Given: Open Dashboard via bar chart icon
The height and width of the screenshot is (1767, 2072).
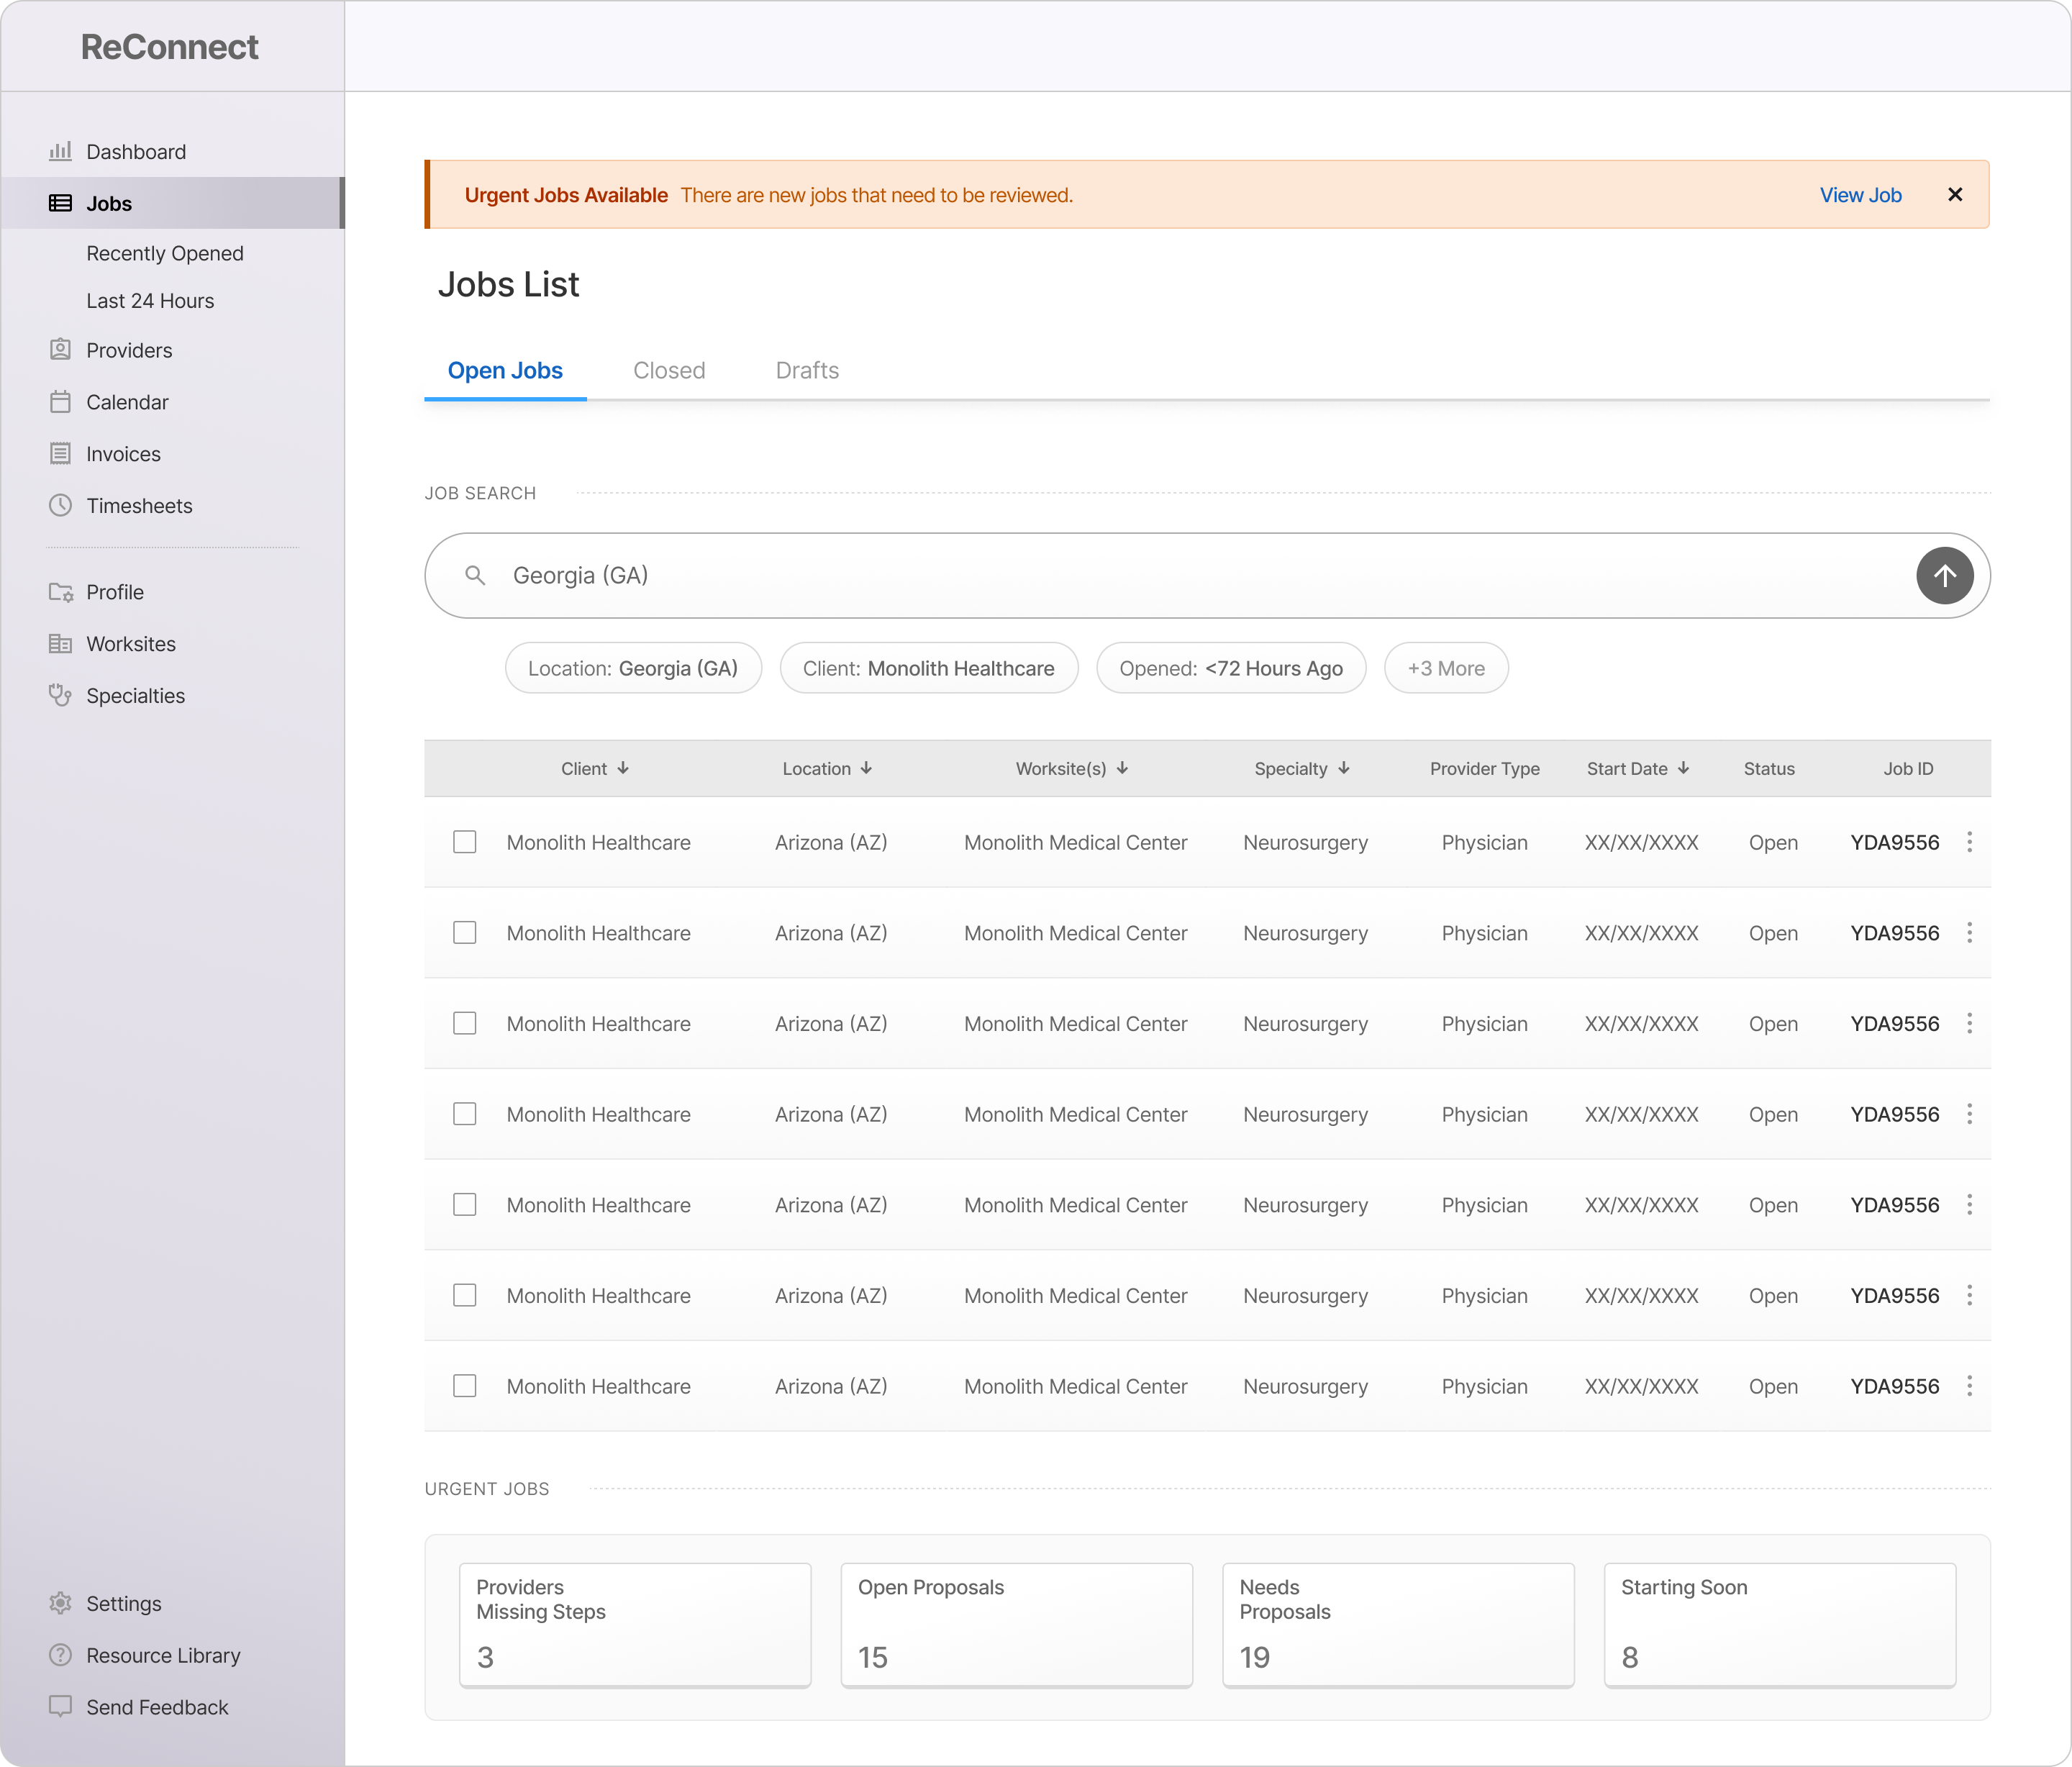Looking at the screenshot, I should (x=60, y=151).
